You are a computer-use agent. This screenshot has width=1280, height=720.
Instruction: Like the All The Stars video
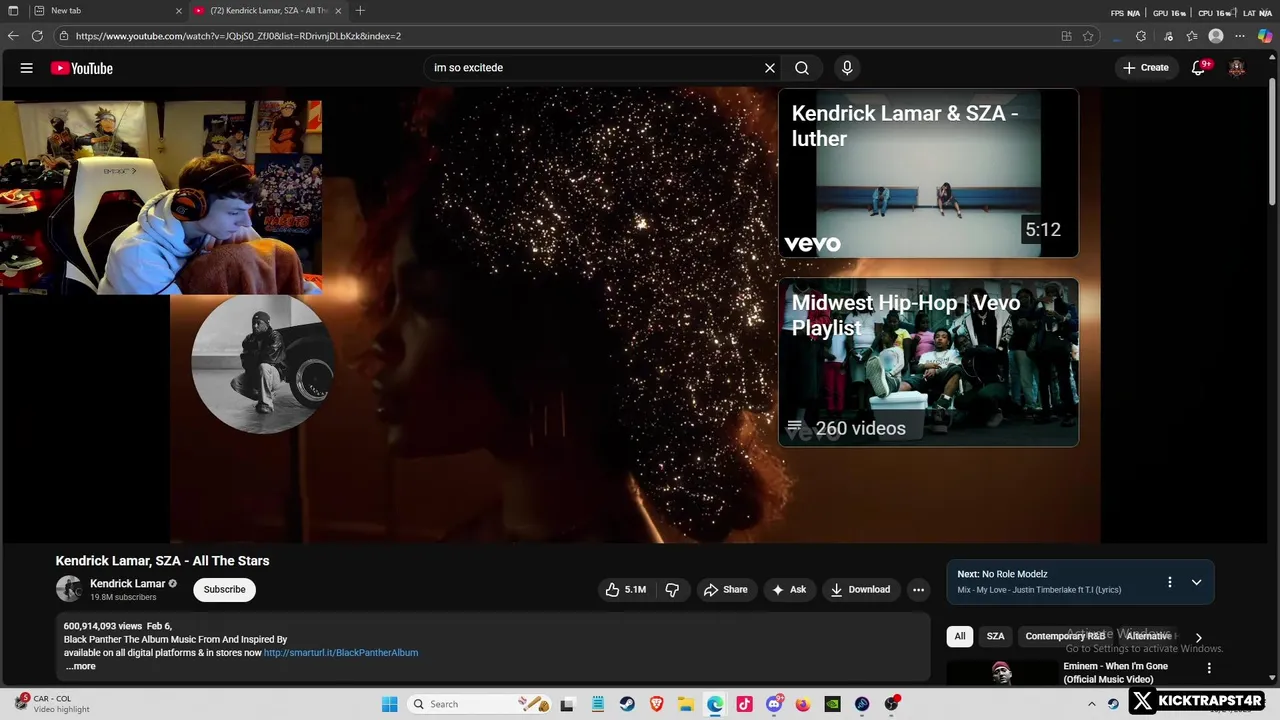click(625, 590)
